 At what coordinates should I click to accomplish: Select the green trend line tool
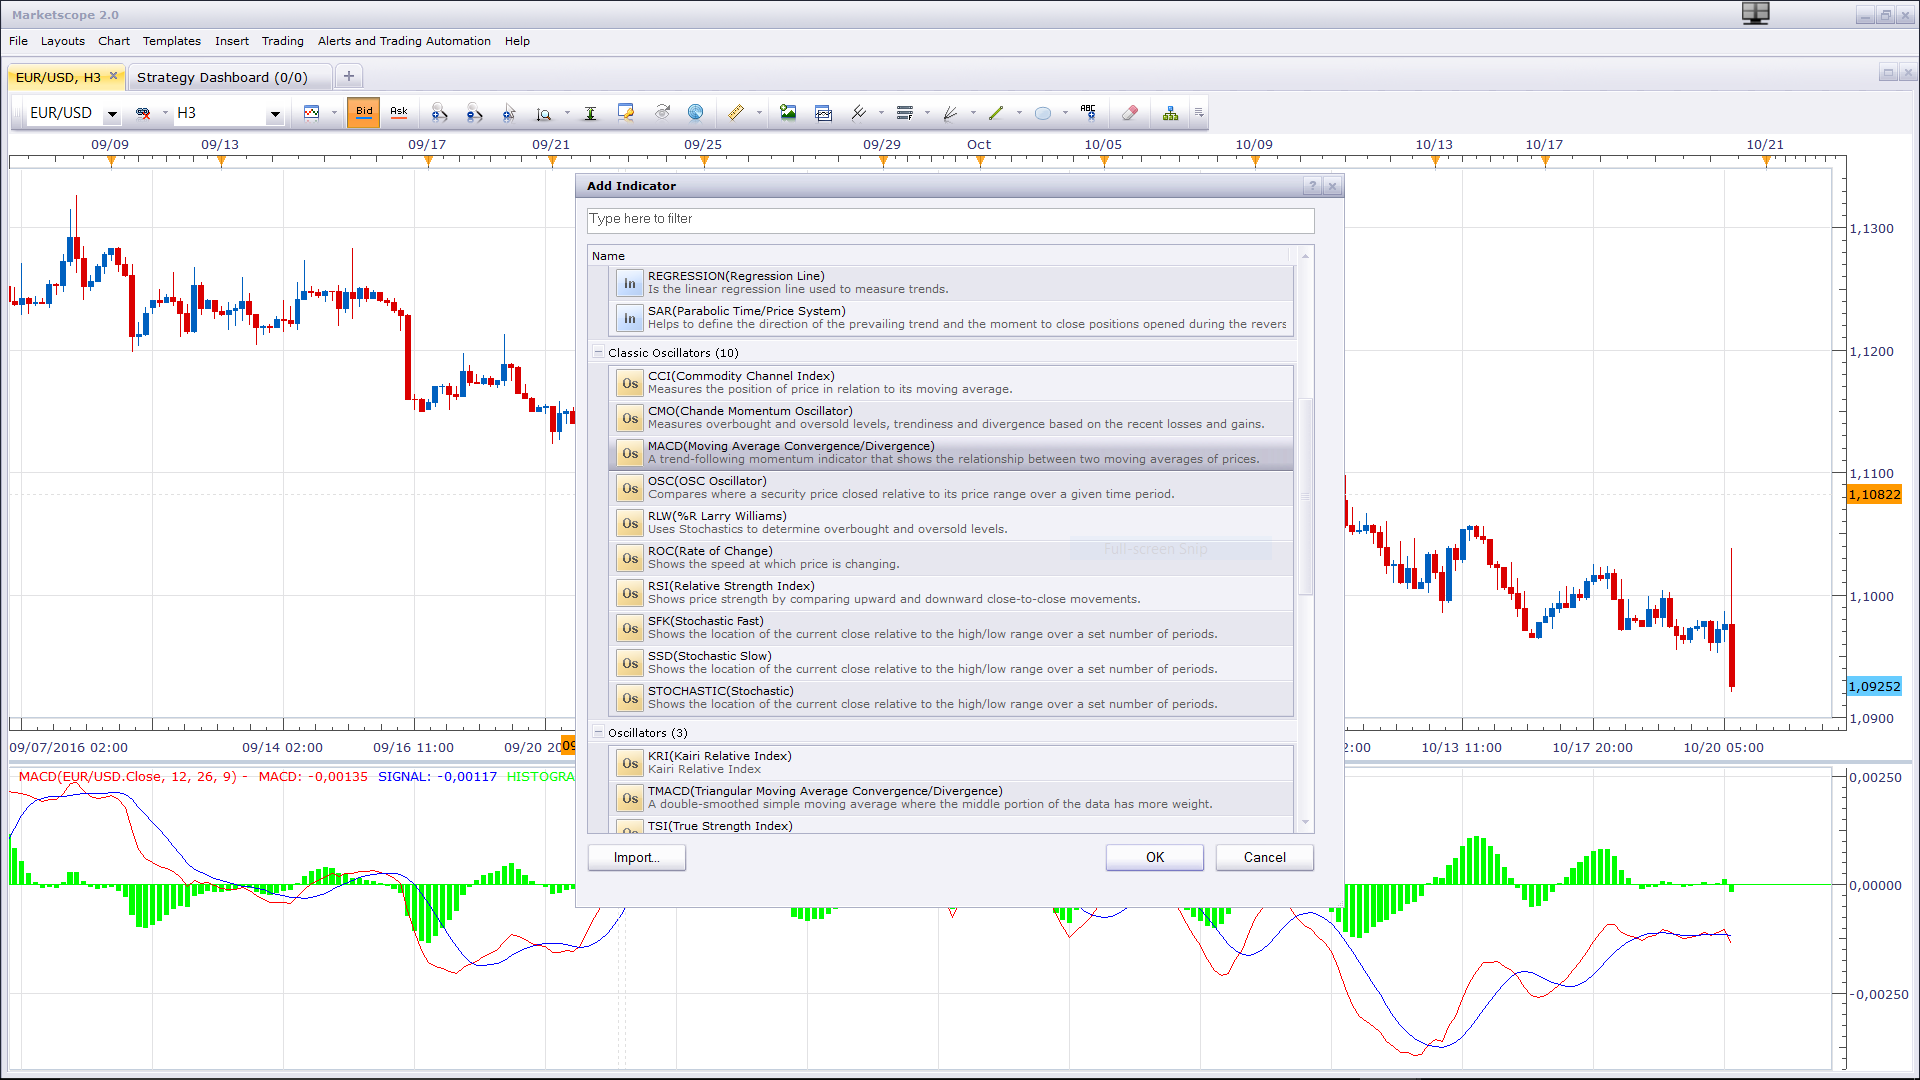pos(996,113)
